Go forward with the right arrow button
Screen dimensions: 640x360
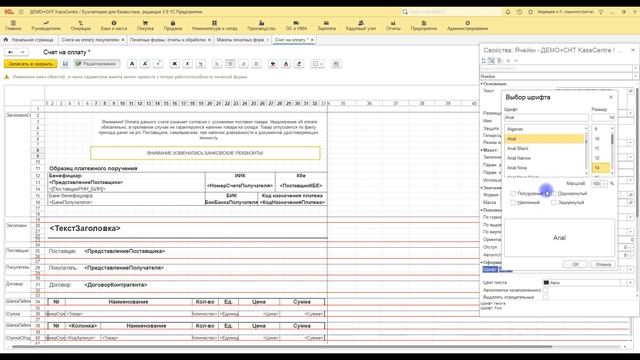(x=22, y=52)
